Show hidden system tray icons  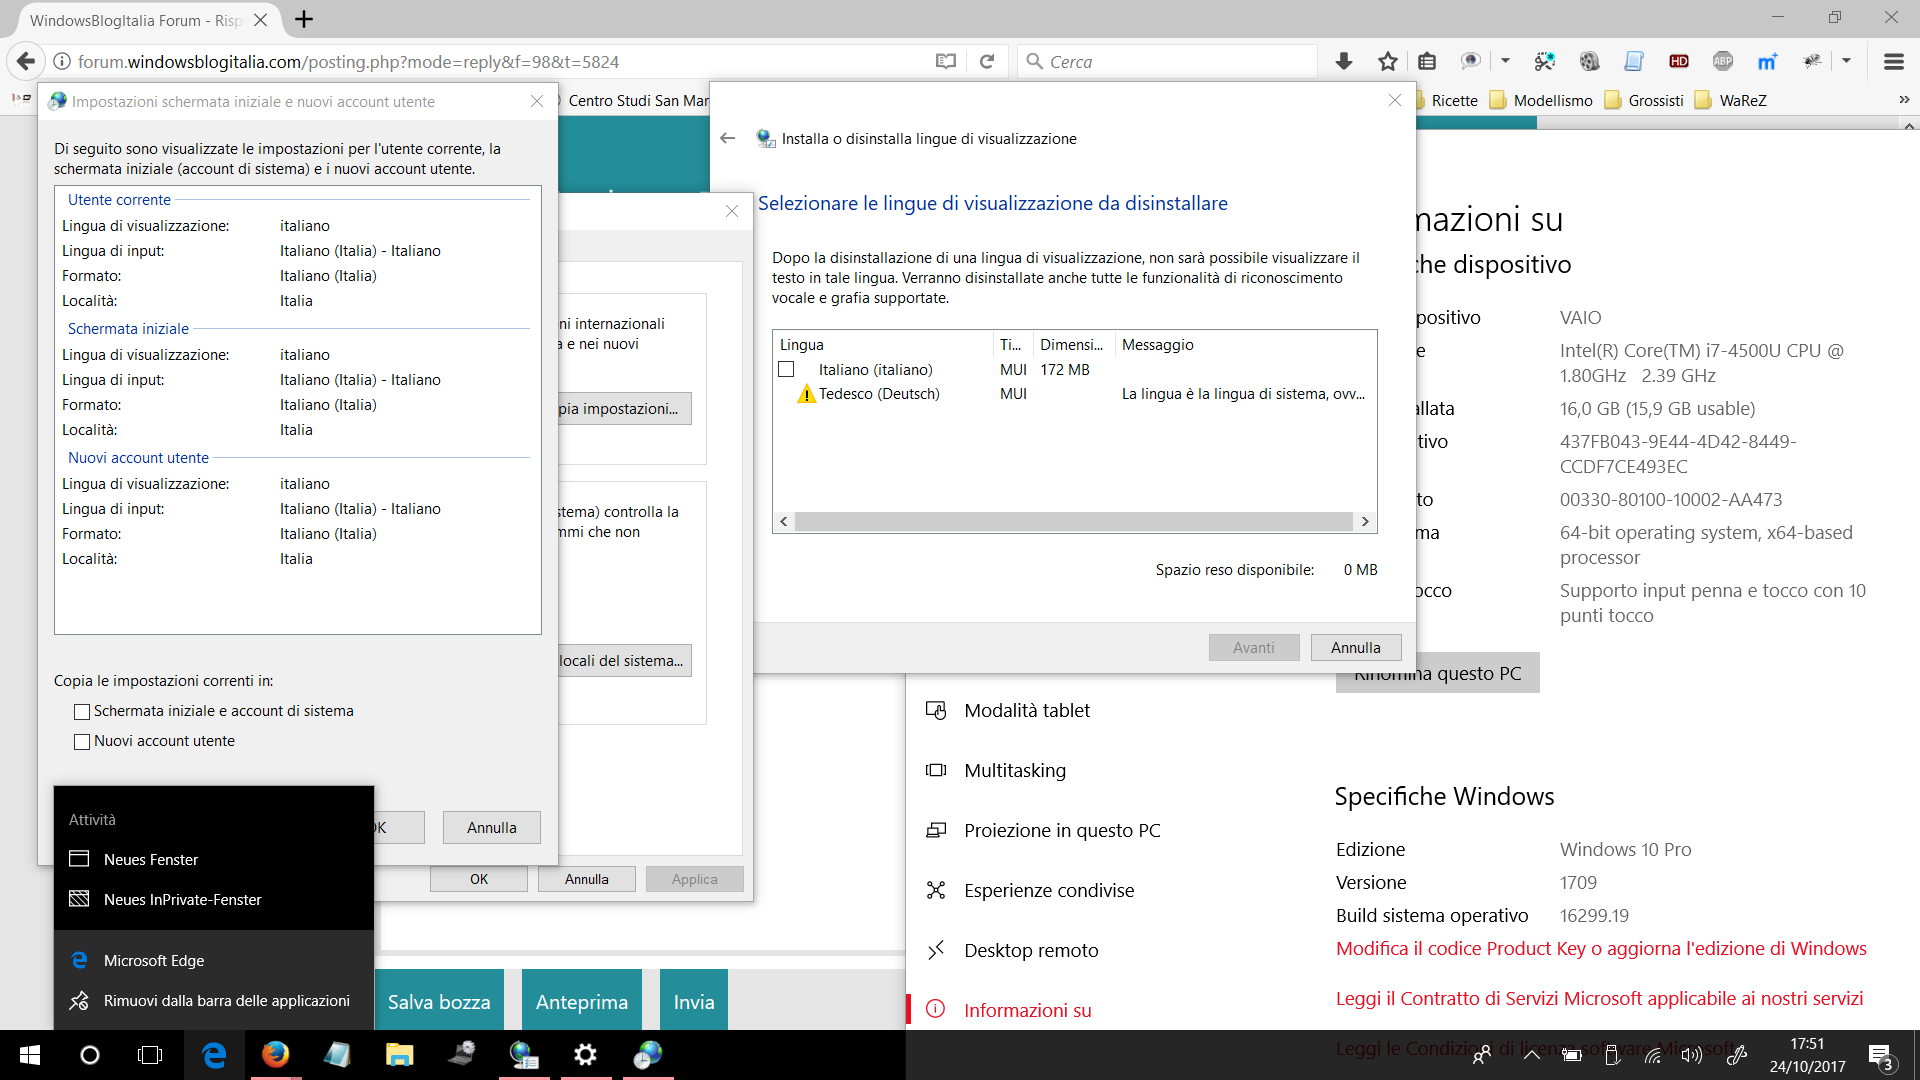point(1531,1055)
